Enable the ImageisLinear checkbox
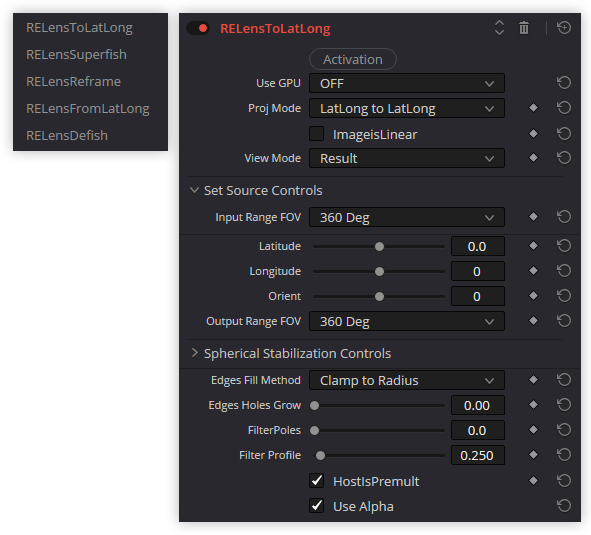 coord(316,134)
